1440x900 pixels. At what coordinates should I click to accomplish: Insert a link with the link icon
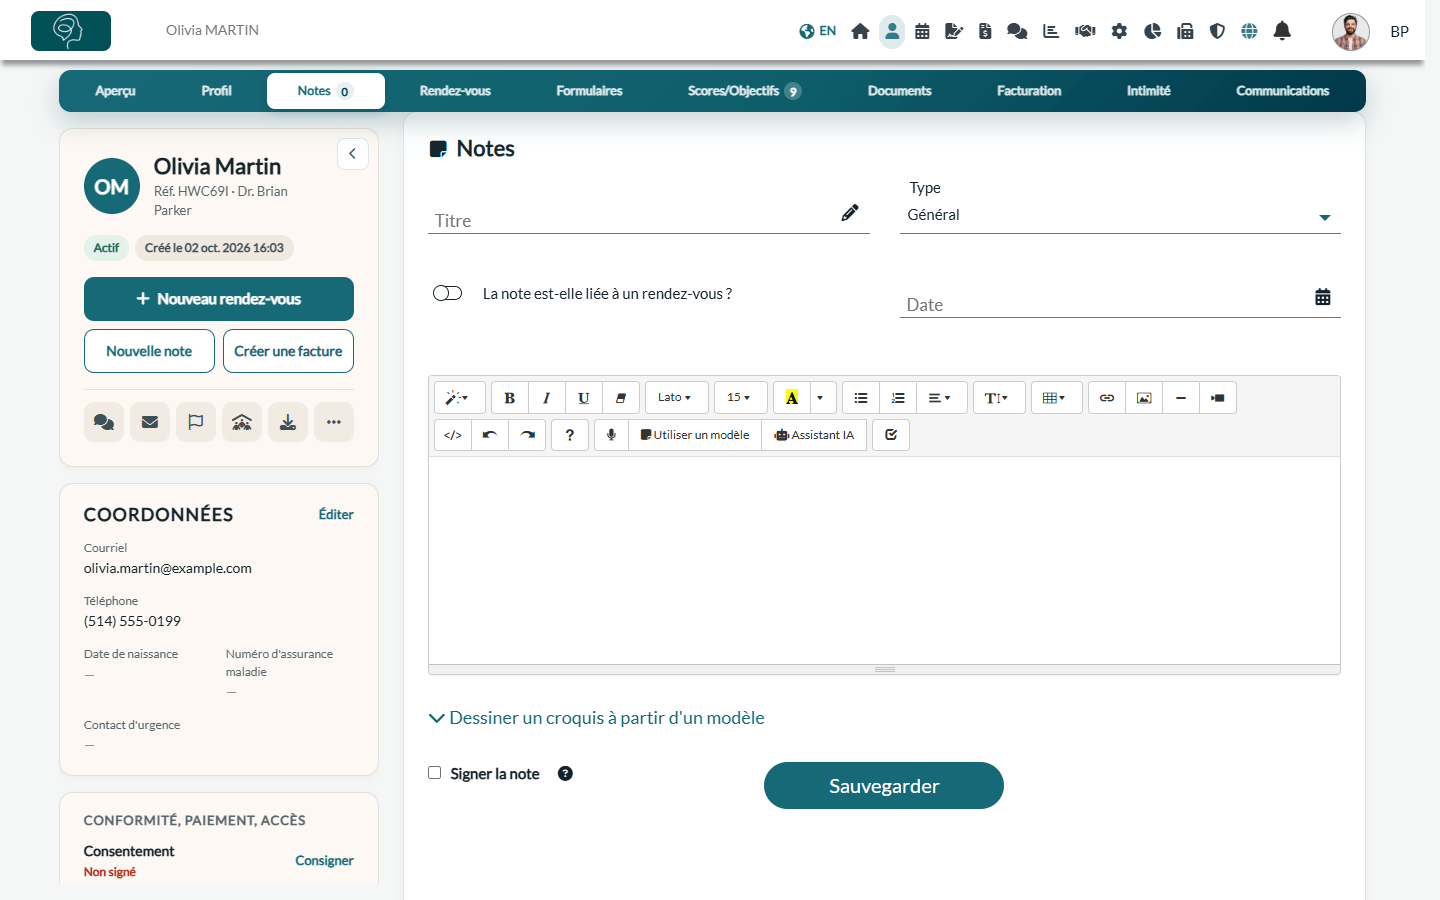[x=1107, y=398]
